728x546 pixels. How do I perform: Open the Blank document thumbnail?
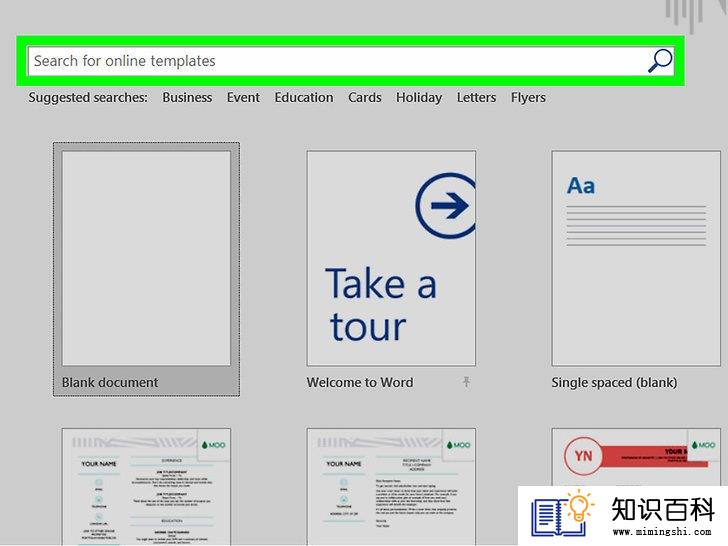[x=146, y=258]
